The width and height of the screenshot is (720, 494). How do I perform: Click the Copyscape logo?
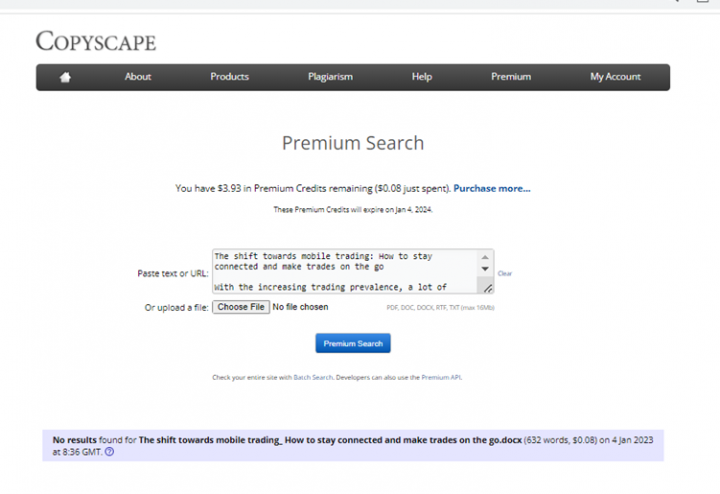[96, 41]
